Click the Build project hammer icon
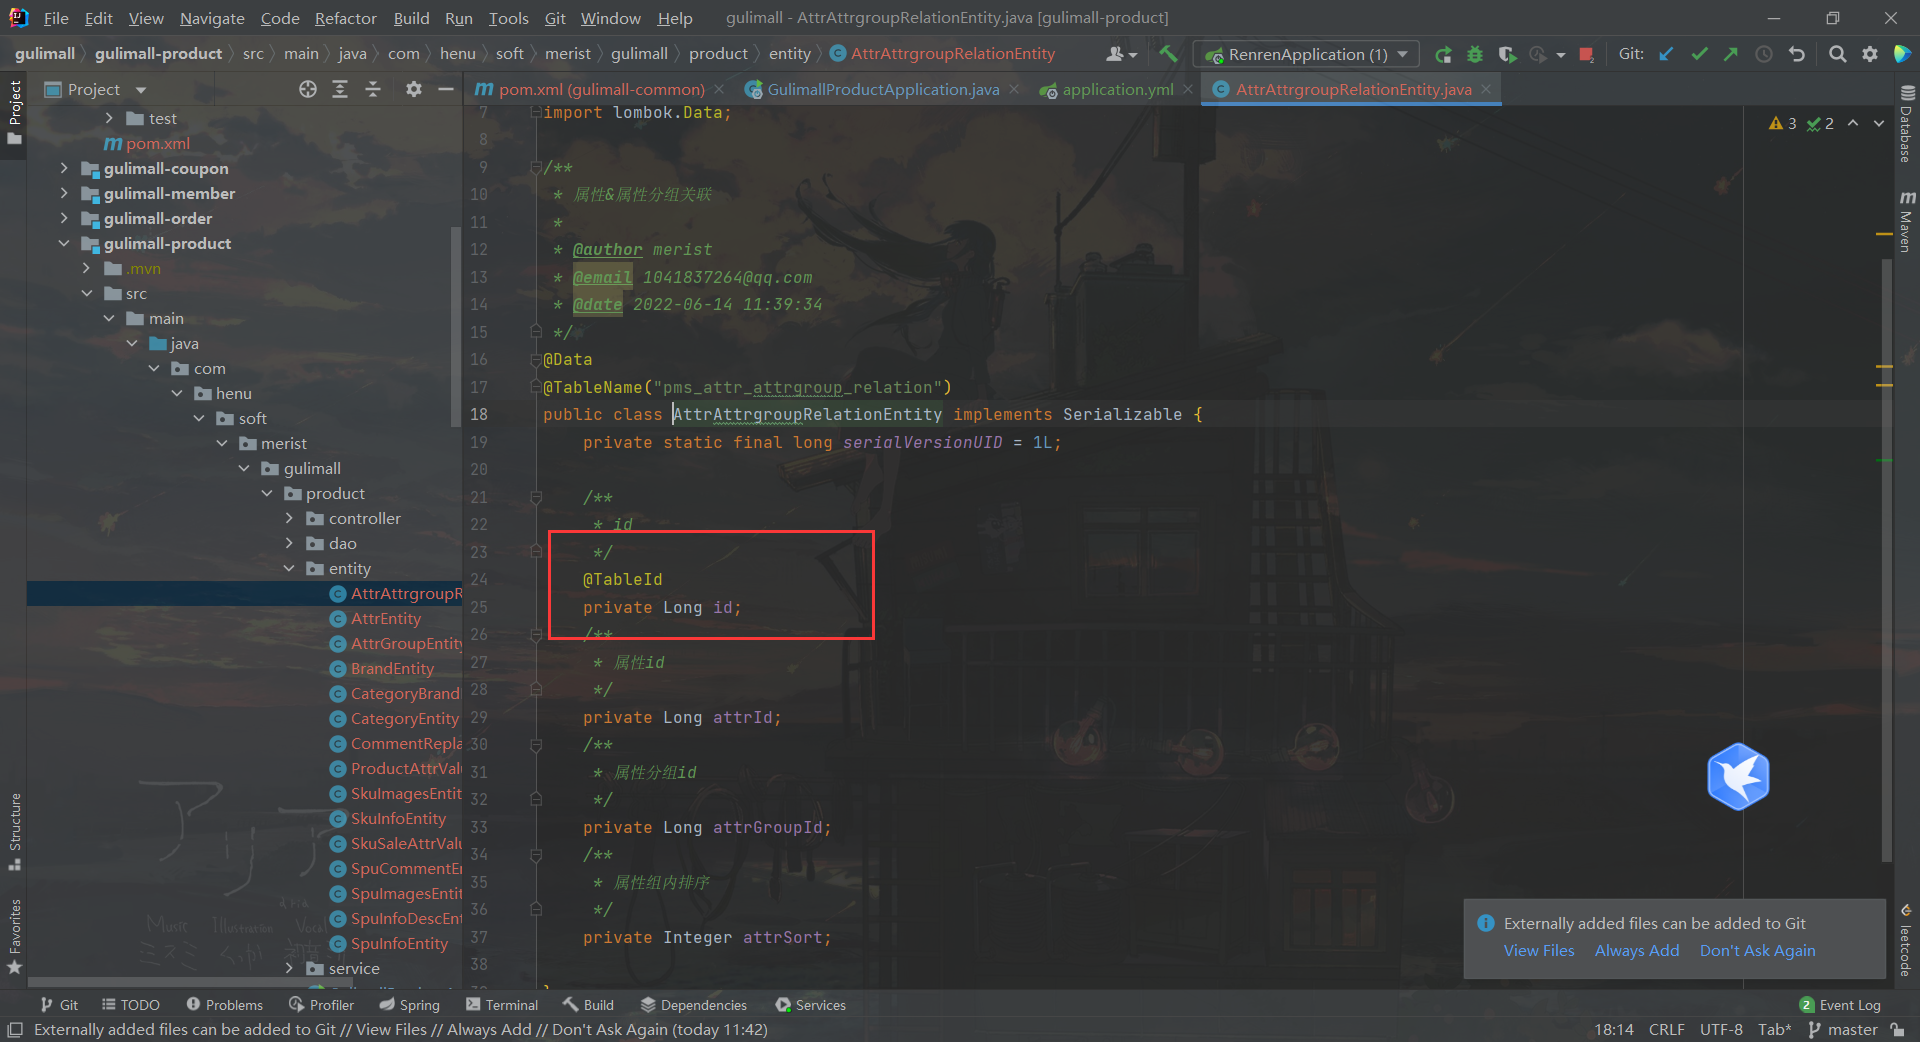Screen dimensions: 1920x1042 click(1168, 54)
